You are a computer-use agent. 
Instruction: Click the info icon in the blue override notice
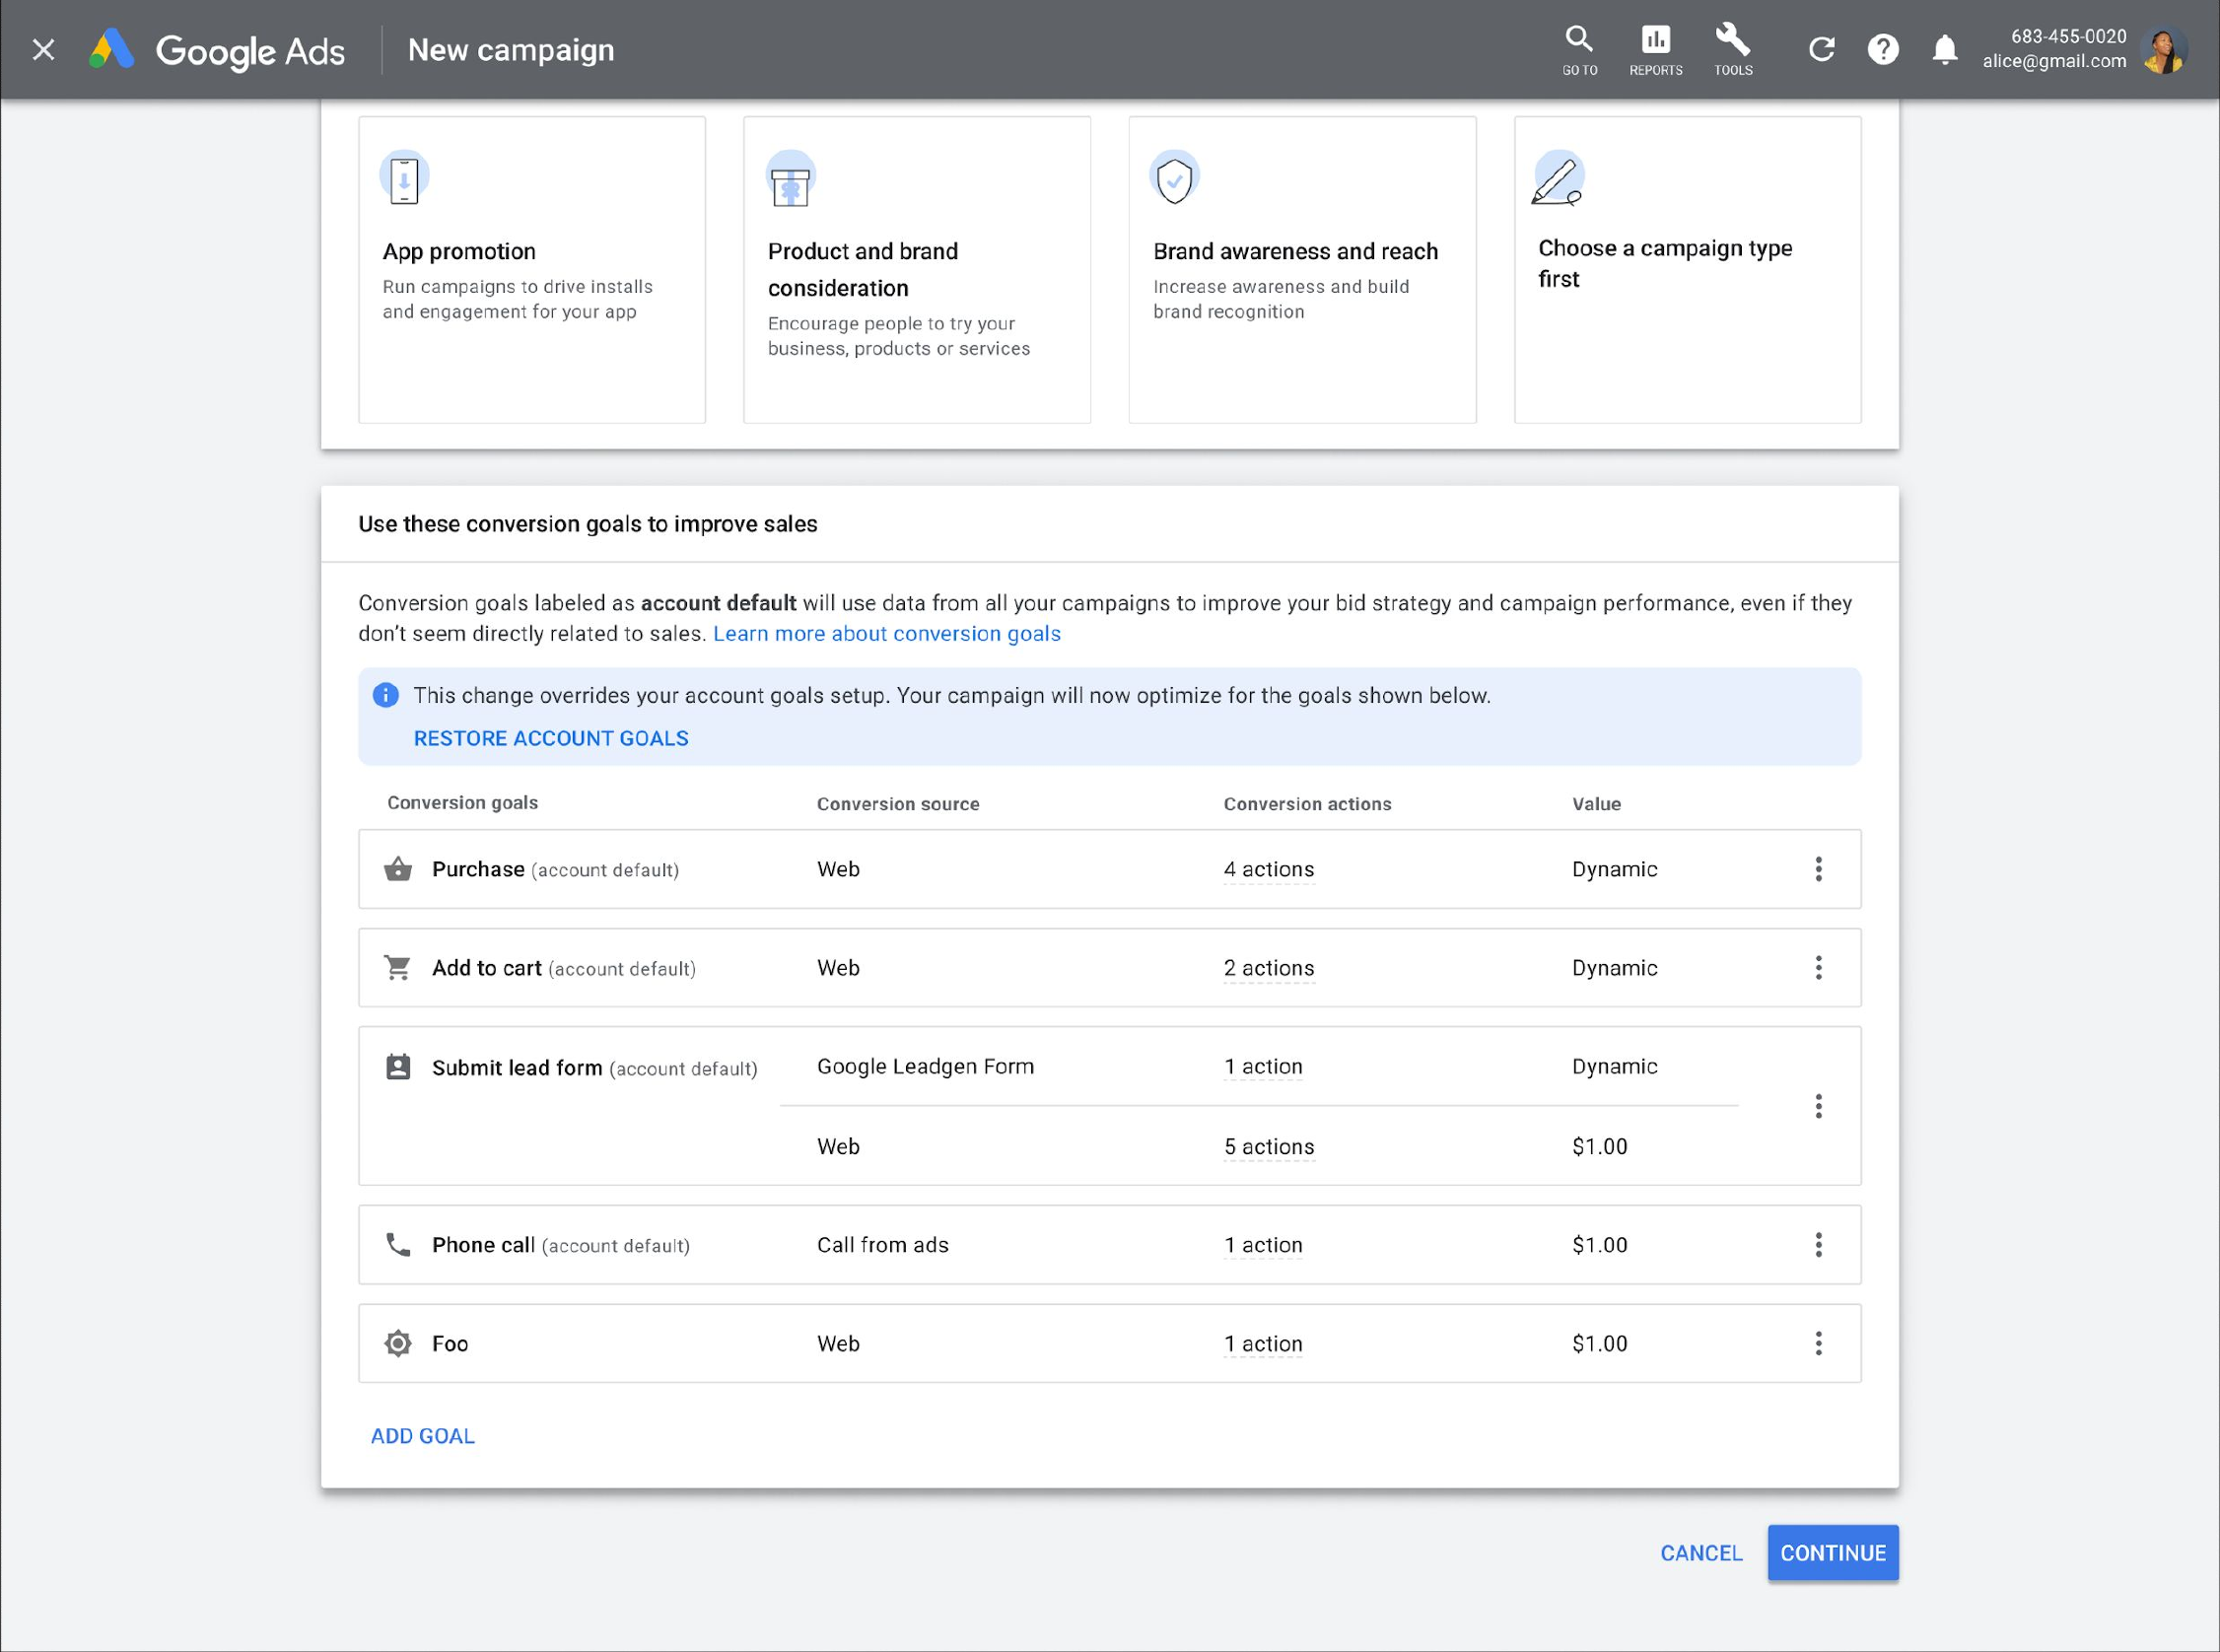pos(386,695)
